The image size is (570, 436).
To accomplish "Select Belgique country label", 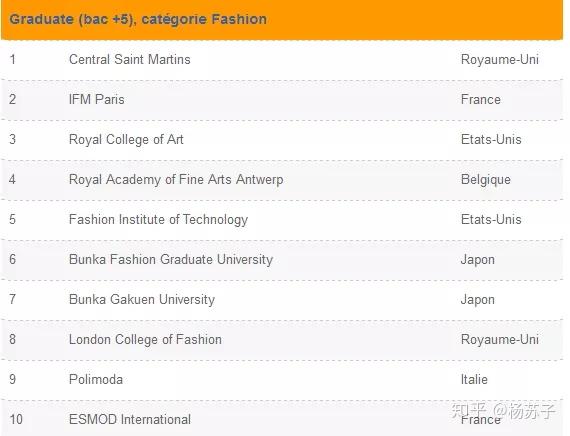I will pos(486,180).
